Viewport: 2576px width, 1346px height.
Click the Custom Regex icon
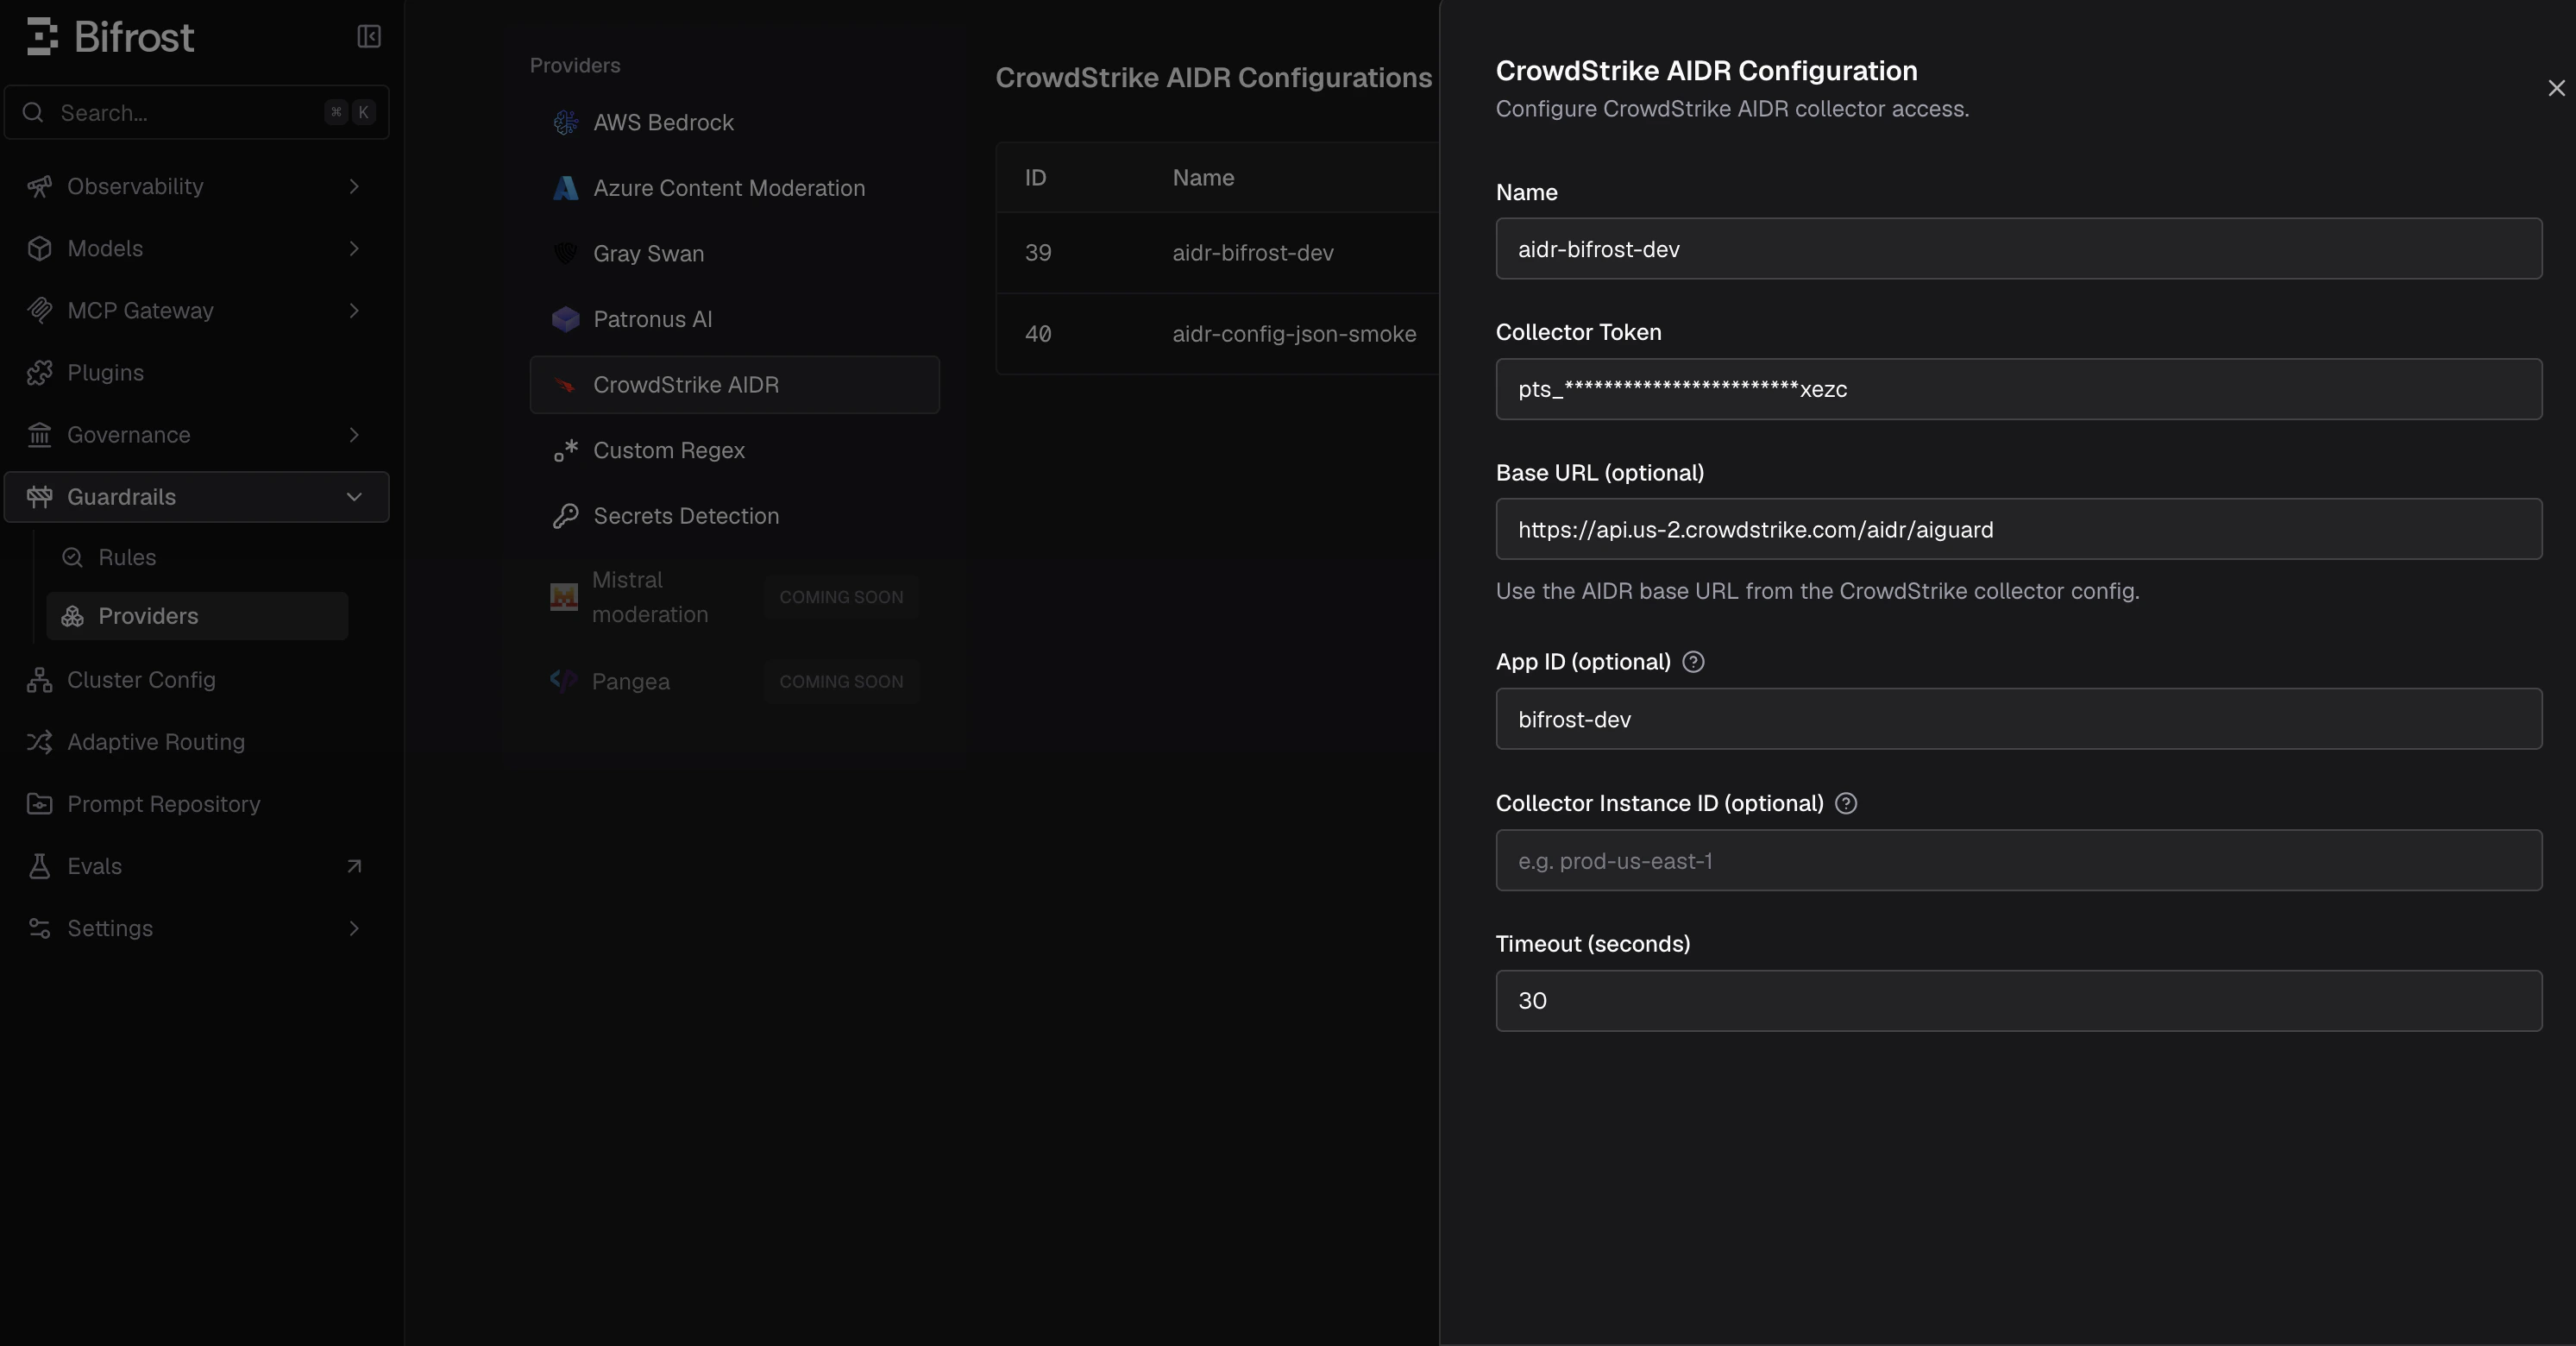point(565,450)
